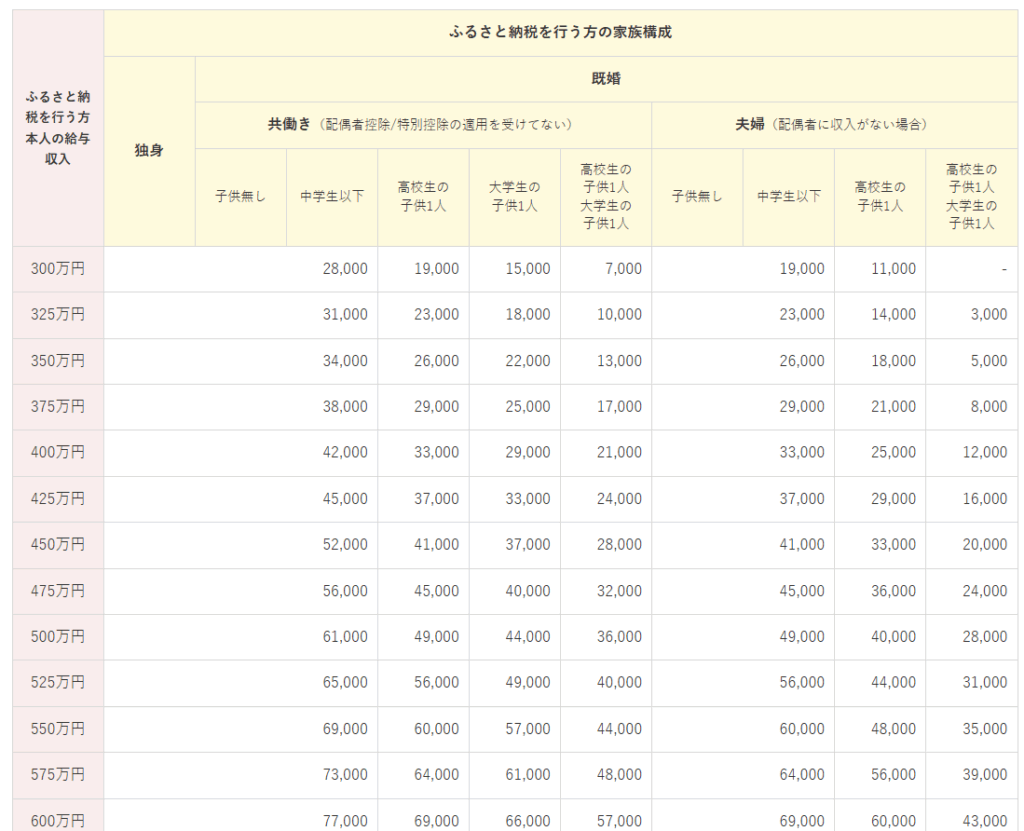The height and width of the screenshot is (831, 1024).
Task: Click the 52,000 value in 450万円 row
Action: (345, 545)
